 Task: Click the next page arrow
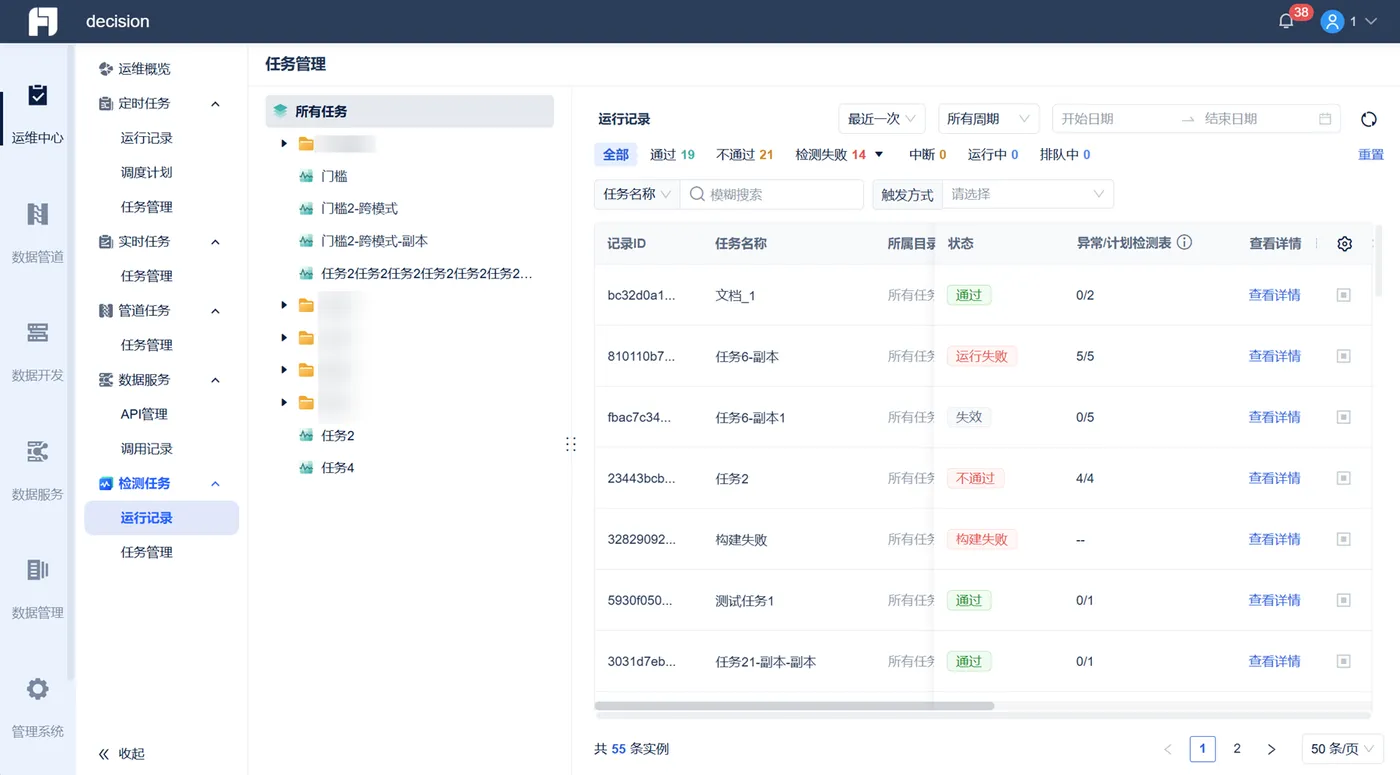pyautogui.click(x=1271, y=749)
